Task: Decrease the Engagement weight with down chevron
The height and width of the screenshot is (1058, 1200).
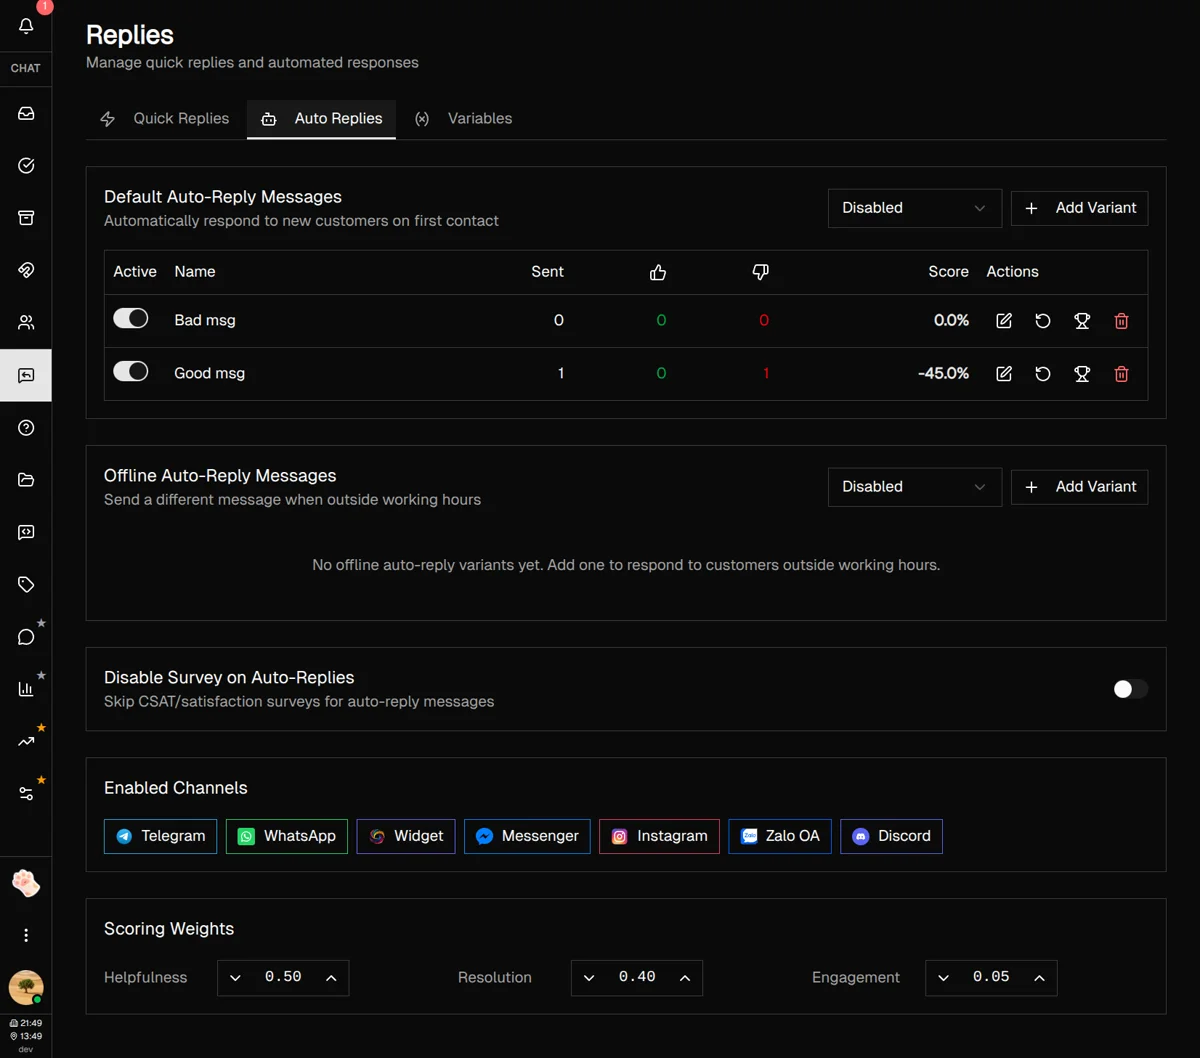Action: coord(941,978)
